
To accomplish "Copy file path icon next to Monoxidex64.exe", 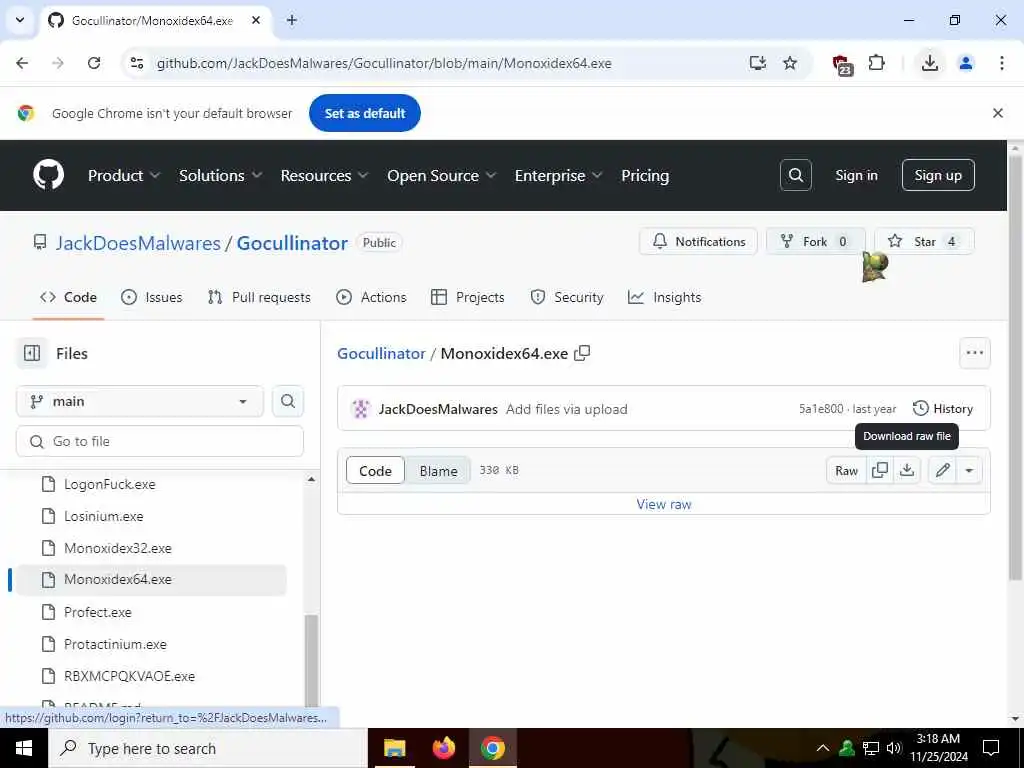I will click(582, 353).
